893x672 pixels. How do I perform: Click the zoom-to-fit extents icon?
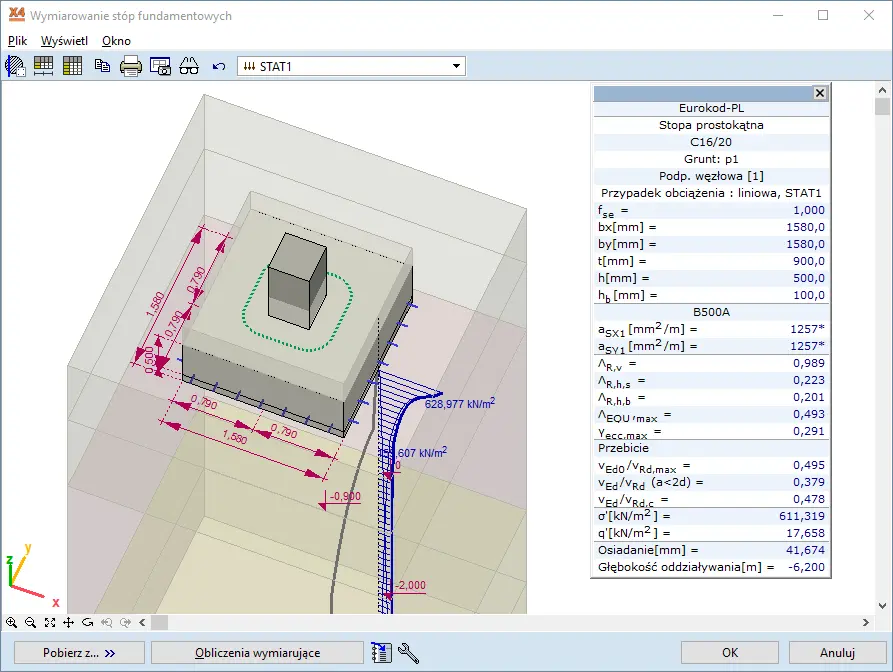click(49, 622)
